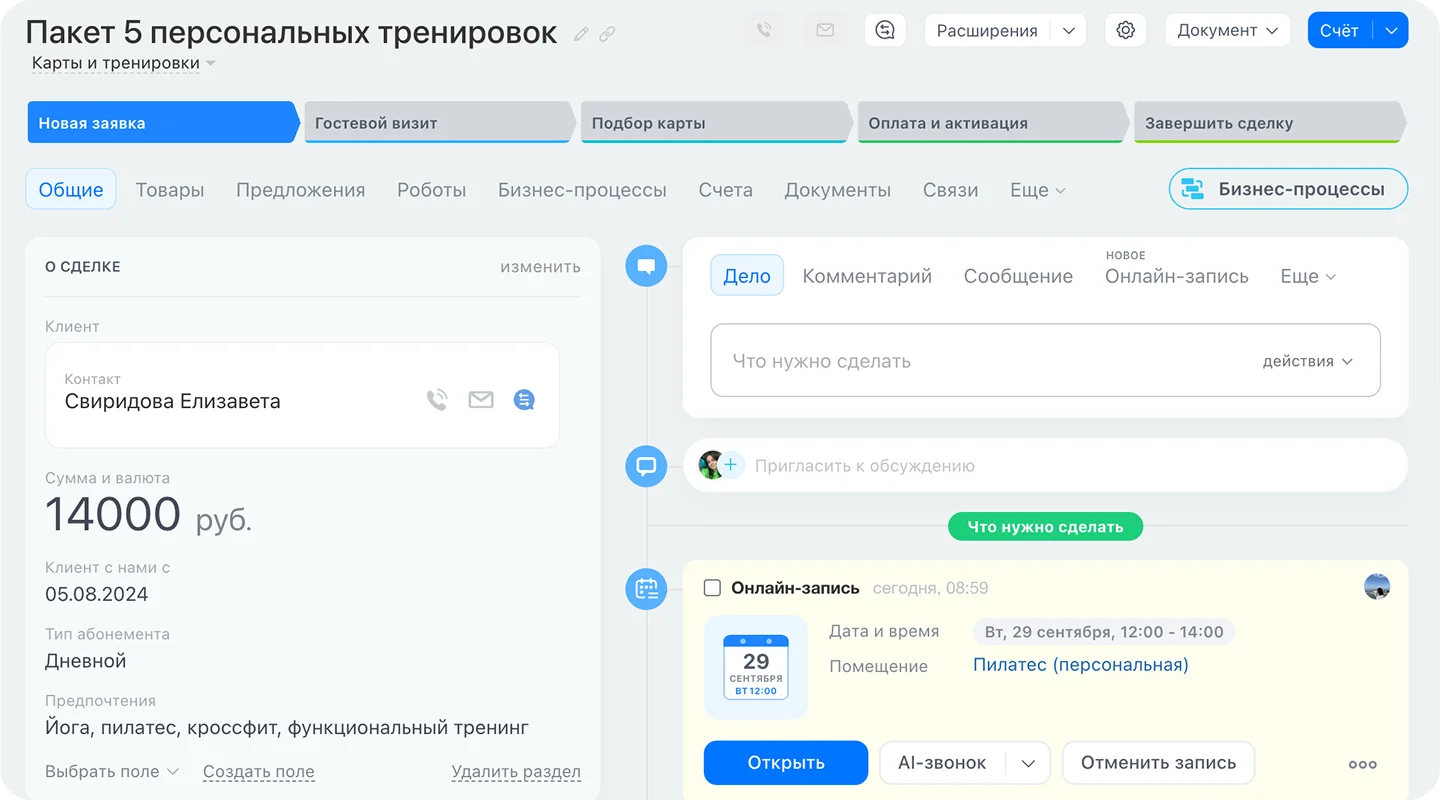Focus the Что нужно сделать input field

point(1045,360)
